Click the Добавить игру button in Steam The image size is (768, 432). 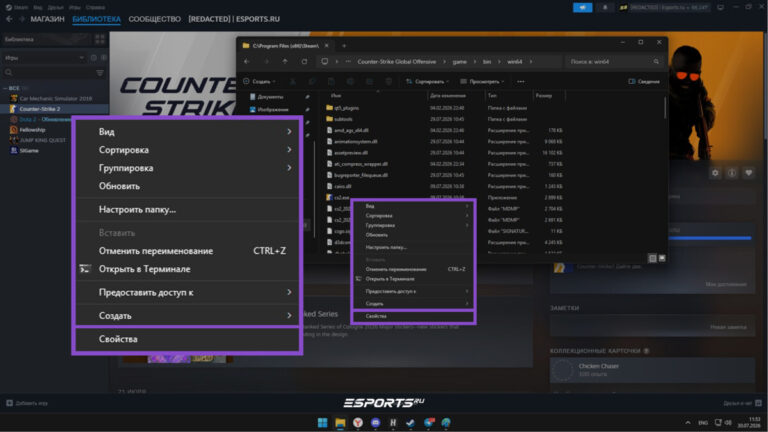tap(27, 403)
